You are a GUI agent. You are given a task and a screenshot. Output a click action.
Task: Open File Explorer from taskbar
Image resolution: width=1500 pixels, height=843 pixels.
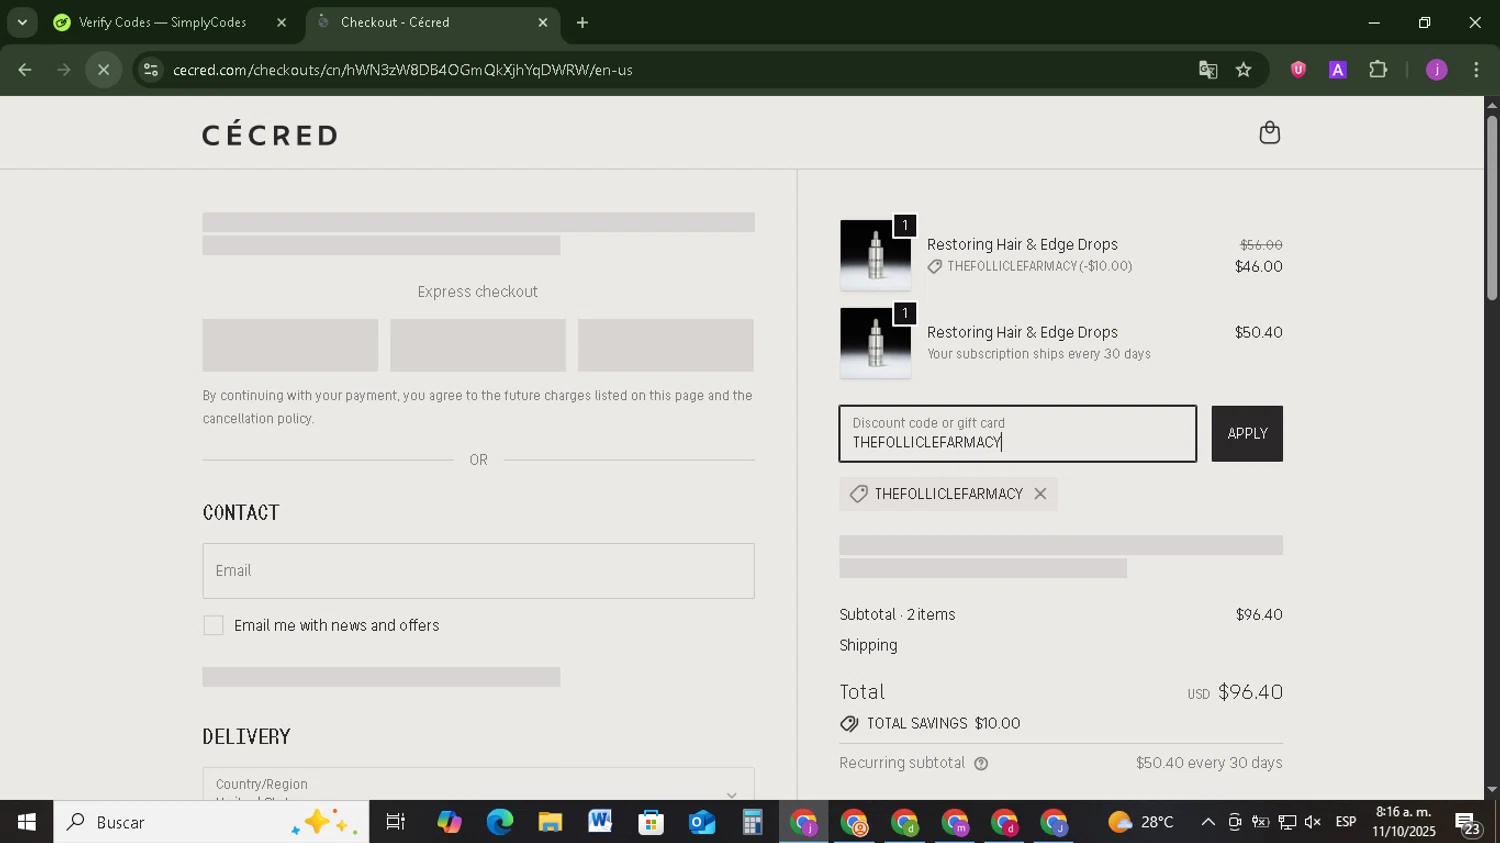pyautogui.click(x=550, y=822)
